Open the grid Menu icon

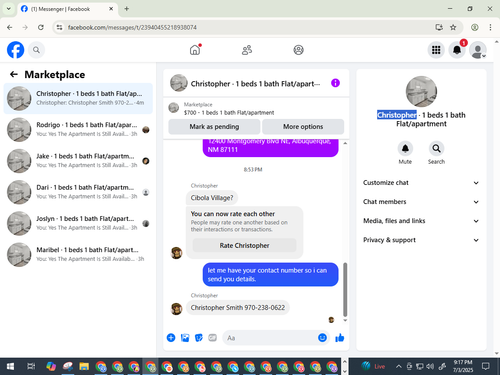tap(436, 50)
